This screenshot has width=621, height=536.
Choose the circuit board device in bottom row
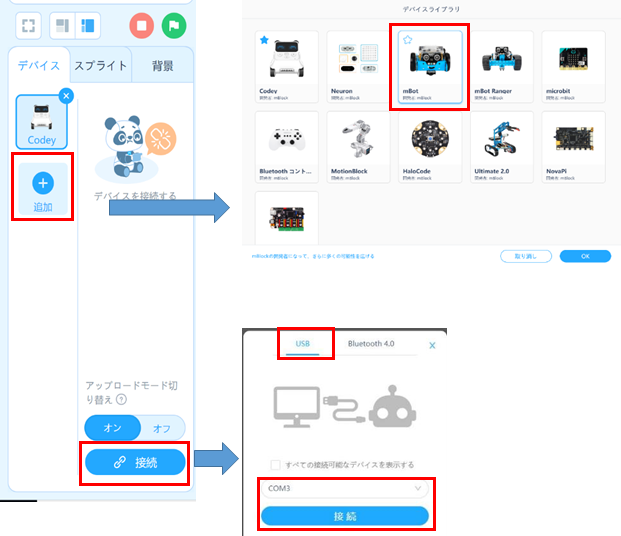(286, 218)
